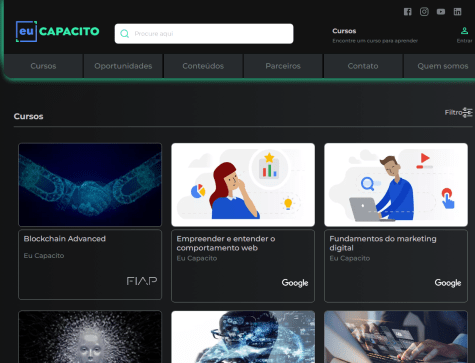This screenshot has width=475, height=363.
Task: Open the YouTube social icon
Action: pos(441,12)
